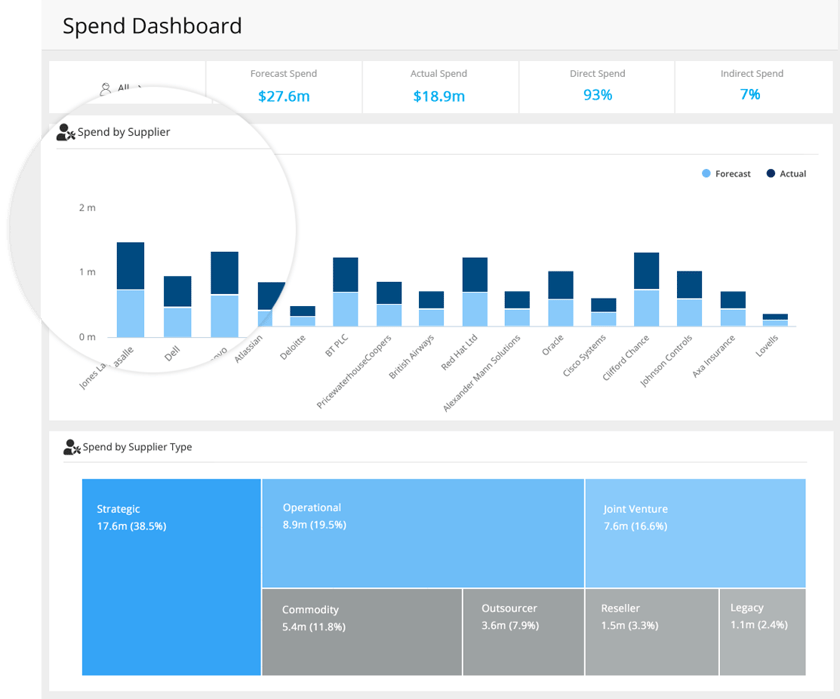Click the Spend by Supplier Type panel icon
This screenshot has height=699, width=840.
coord(70,446)
